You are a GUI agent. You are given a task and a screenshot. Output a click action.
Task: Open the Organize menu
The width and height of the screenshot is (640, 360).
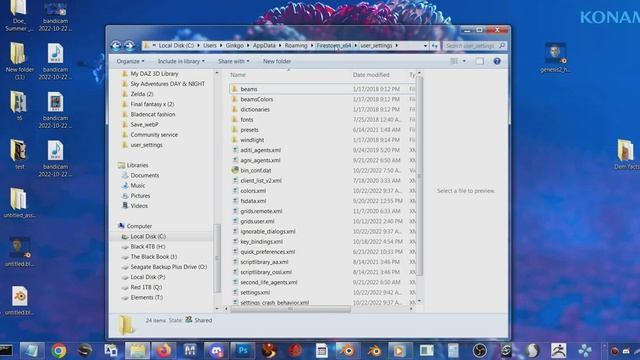coord(130,61)
